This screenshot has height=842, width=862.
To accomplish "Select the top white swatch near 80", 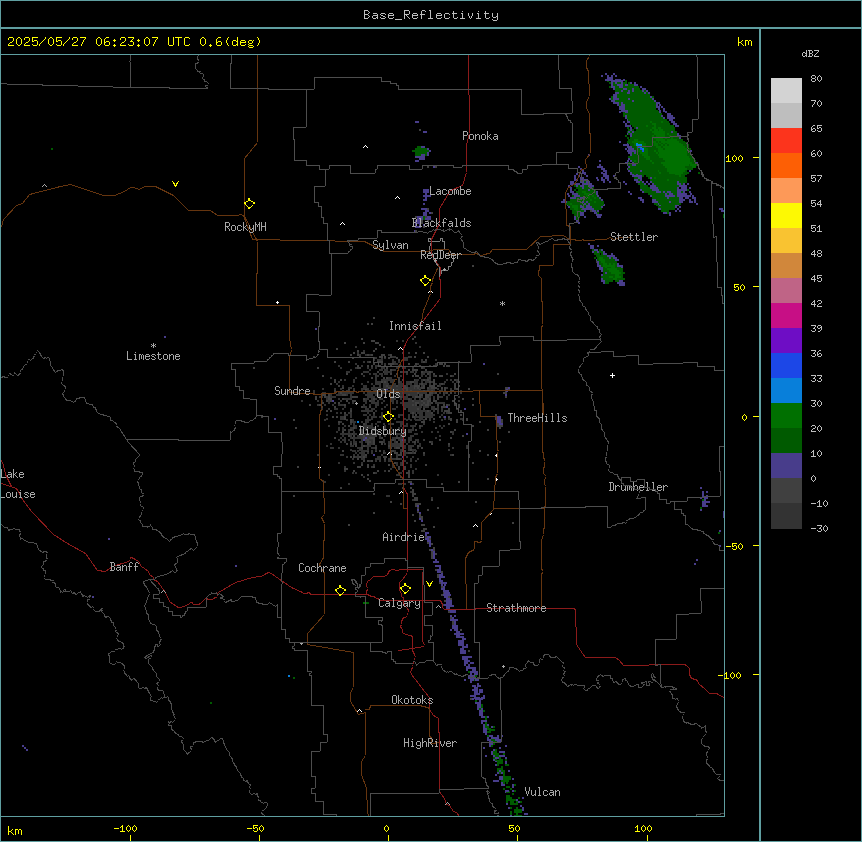I will tap(786, 91).
